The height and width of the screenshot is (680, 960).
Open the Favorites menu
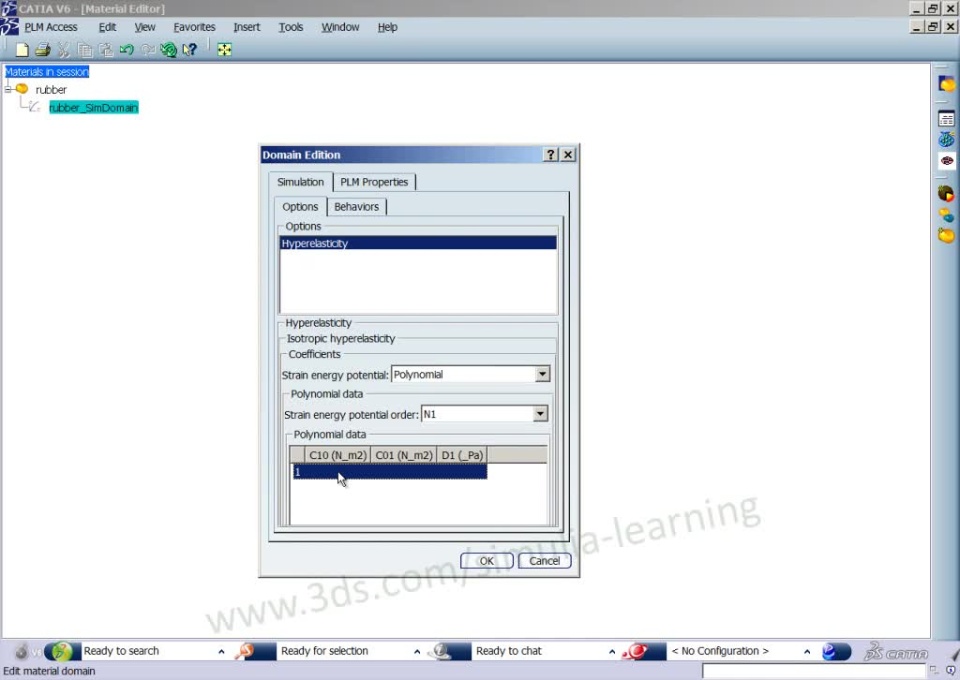tap(194, 27)
